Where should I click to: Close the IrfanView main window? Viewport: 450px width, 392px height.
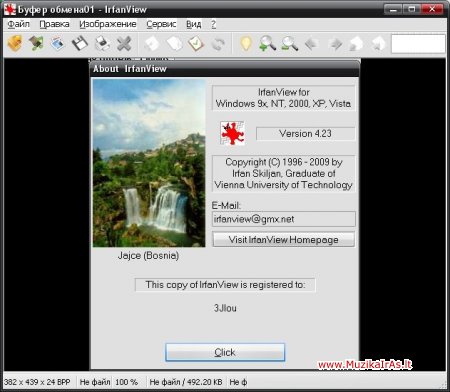tap(432, 9)
